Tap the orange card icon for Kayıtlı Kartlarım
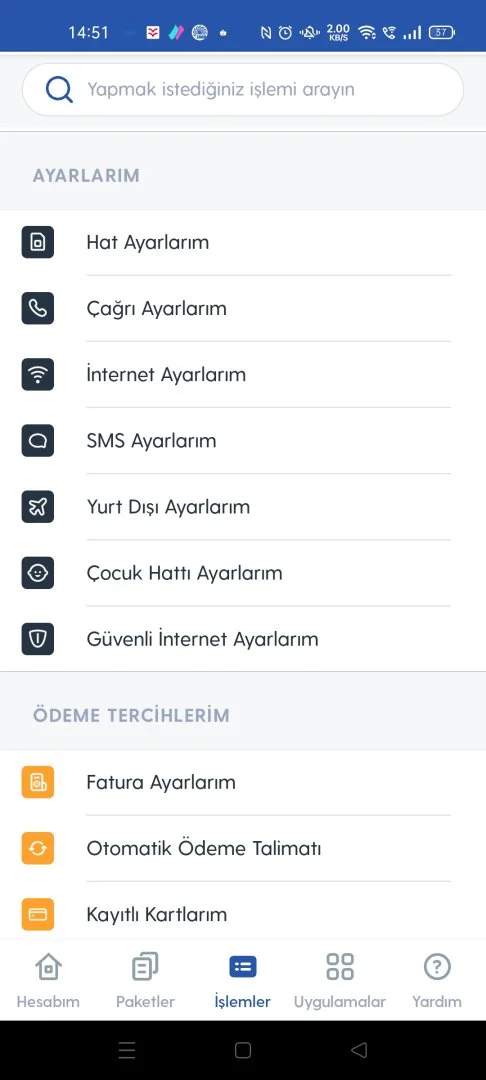 [38, 915]
